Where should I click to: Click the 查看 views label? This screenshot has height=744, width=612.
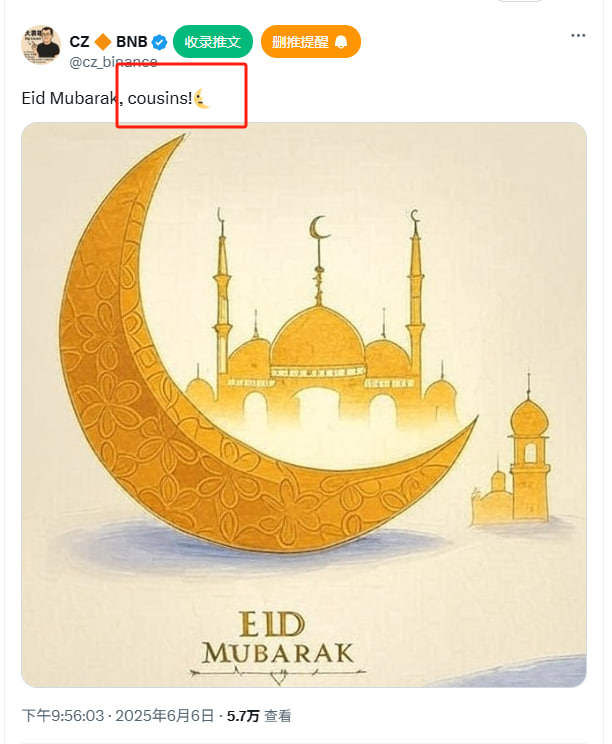(x=278, y=716)
